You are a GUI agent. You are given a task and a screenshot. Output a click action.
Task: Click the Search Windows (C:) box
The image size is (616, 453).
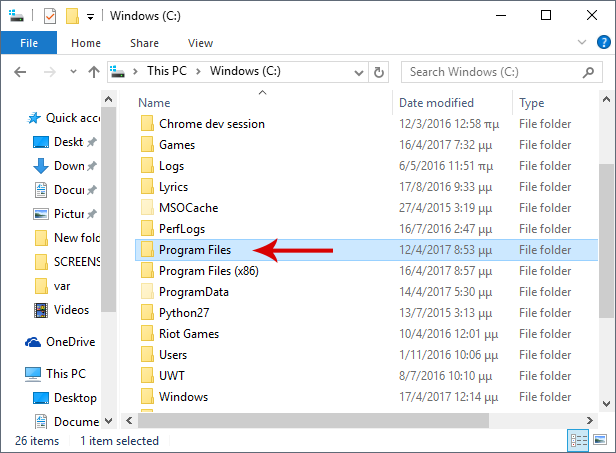click(x=502, y=72)
